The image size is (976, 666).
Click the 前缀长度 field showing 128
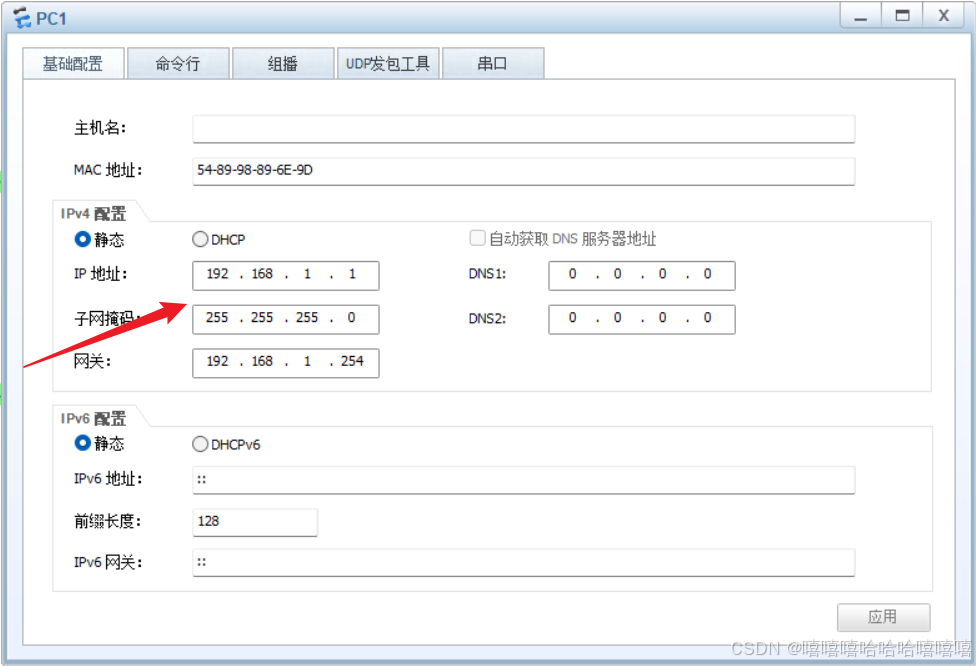click(255, 522)
